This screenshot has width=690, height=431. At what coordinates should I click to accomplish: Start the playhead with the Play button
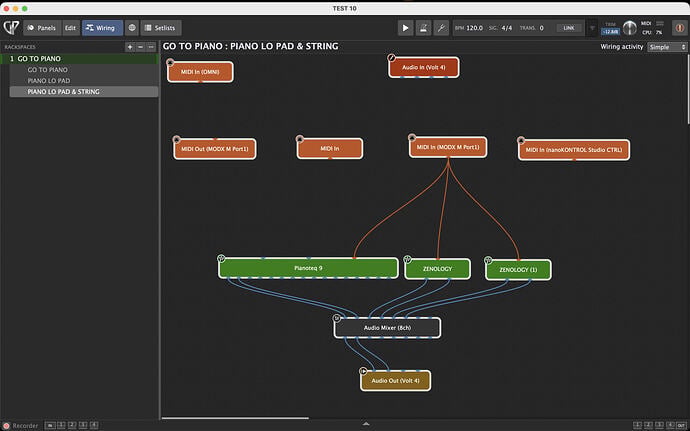(x=405, y=28)
